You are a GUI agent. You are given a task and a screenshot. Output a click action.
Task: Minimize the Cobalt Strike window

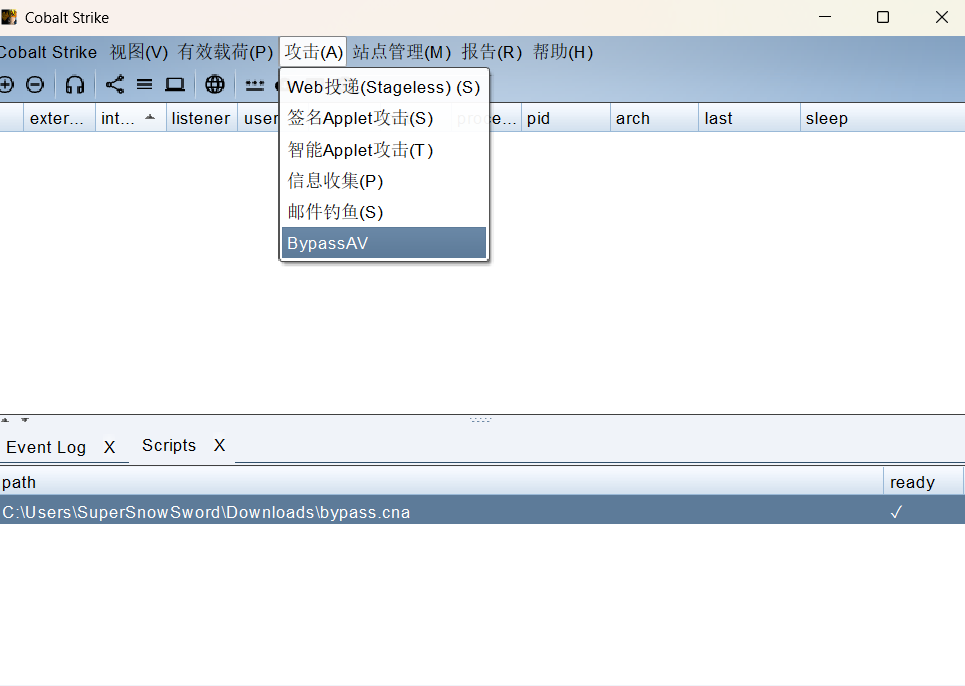click(825, 17)
